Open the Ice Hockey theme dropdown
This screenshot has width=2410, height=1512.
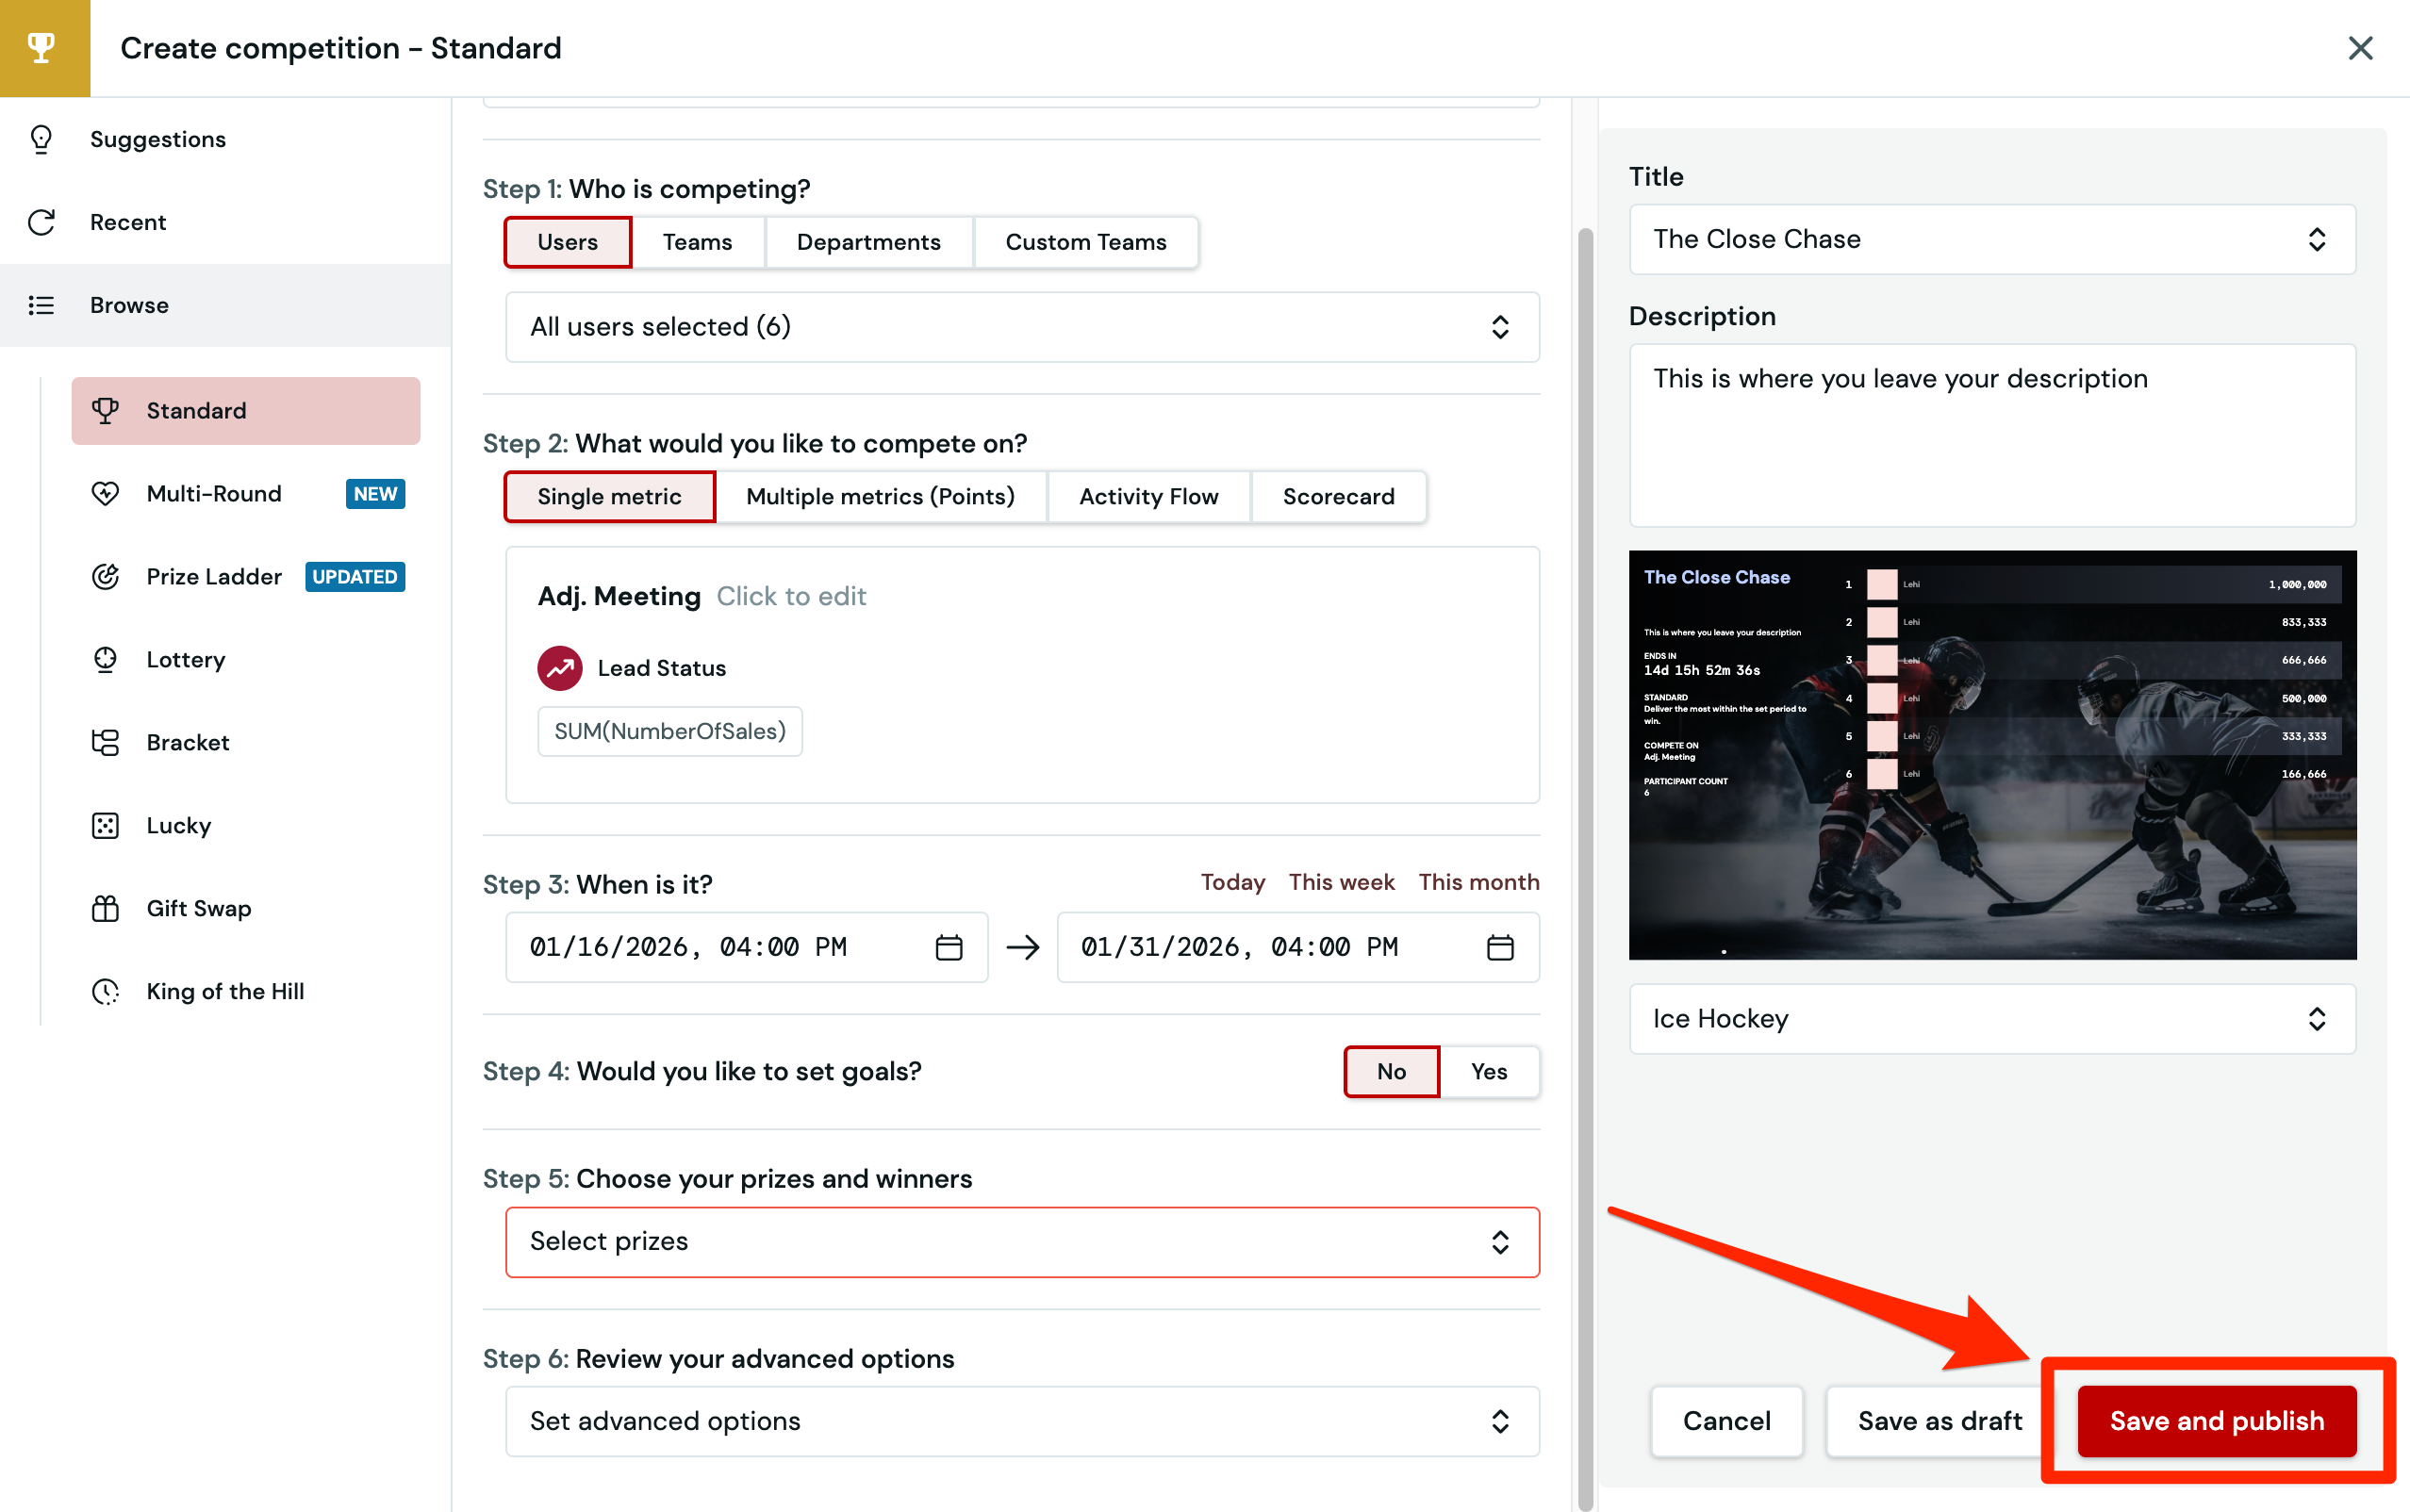pos(1991,1019)
